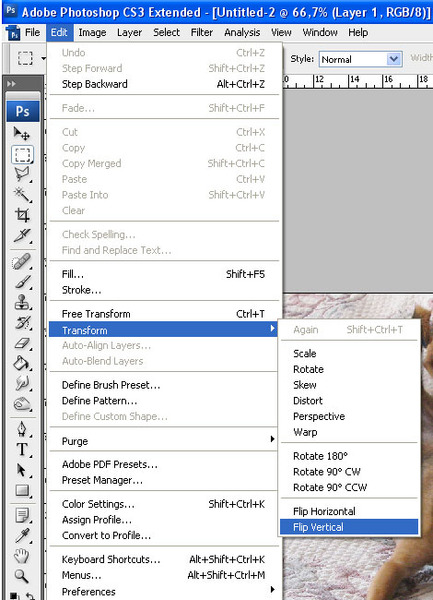Select the Notes tool
433x600 pixels.
click(22, 516)
